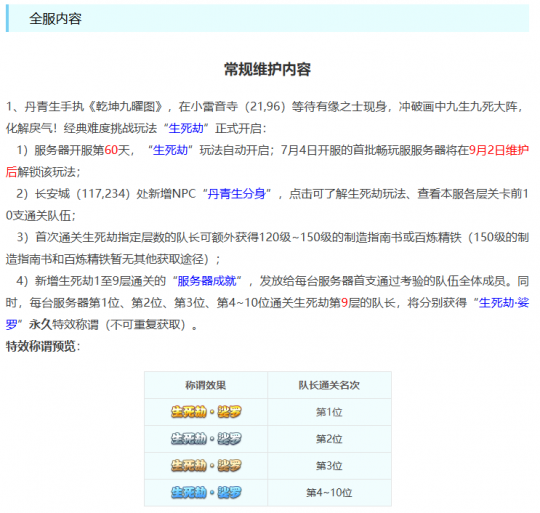
Task: Click the blue 生死劫·娑罗 title badge
Action: 206,492
